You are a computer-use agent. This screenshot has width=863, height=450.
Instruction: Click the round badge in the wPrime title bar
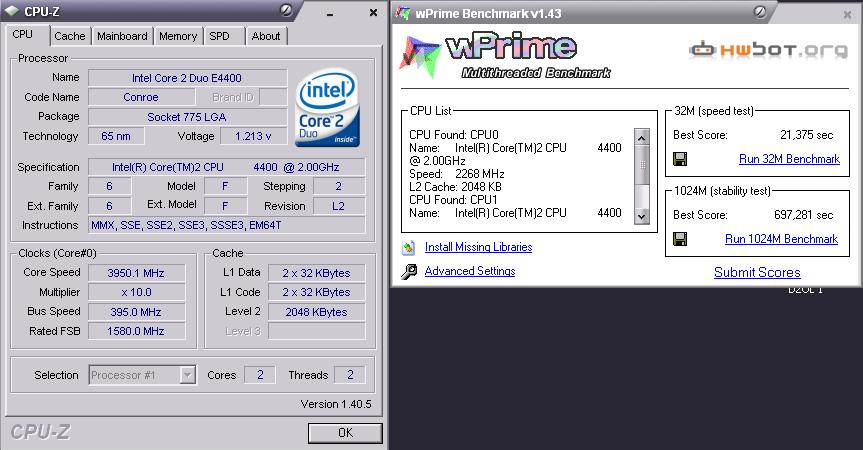[760, 12]
